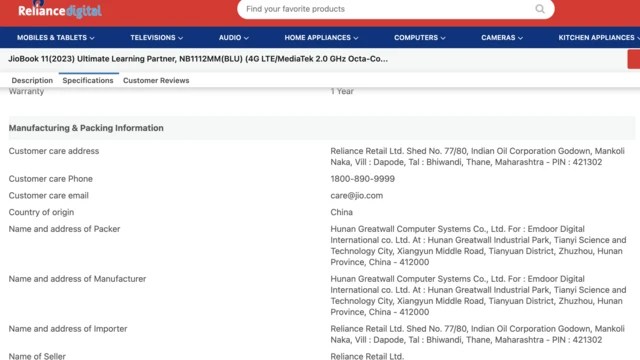Open the Kitchen Appliances menu

click(x=598, y=38)
